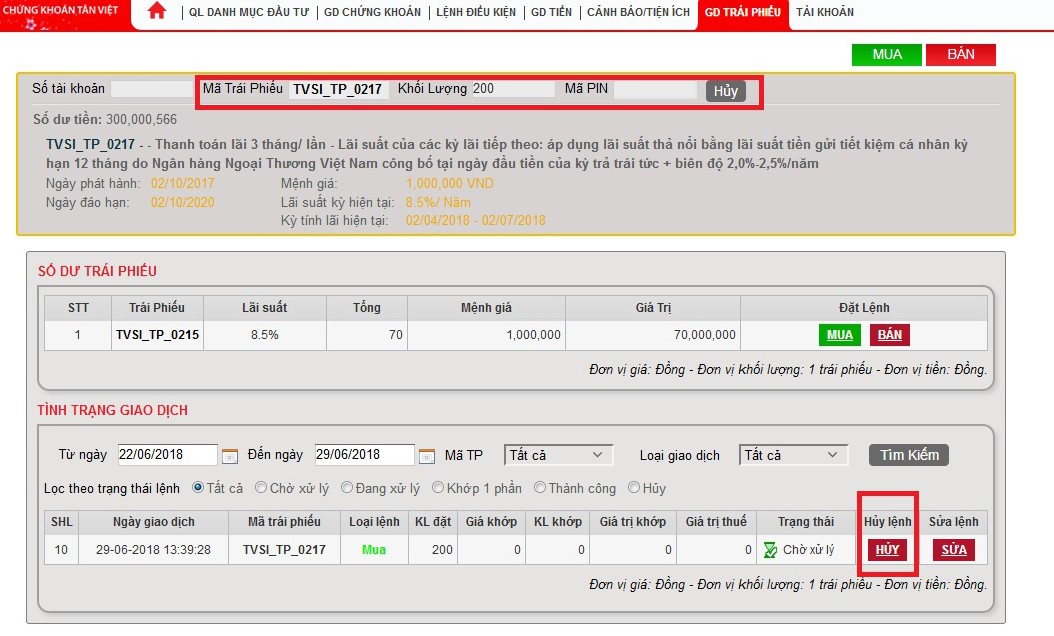The image size is (1054, 636).
Task: Cancel order 10 with the HỦY button
Action: (x=887, y=550)
